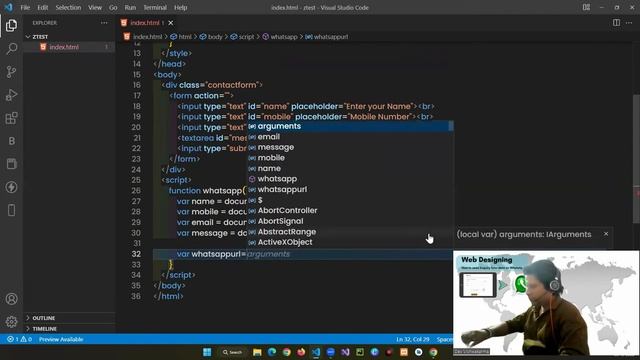The height and width of the screenshot is (360, 640).
Task: Click the script breadcrumb segment
Action: pyautogui.click(x=242, y=37)
